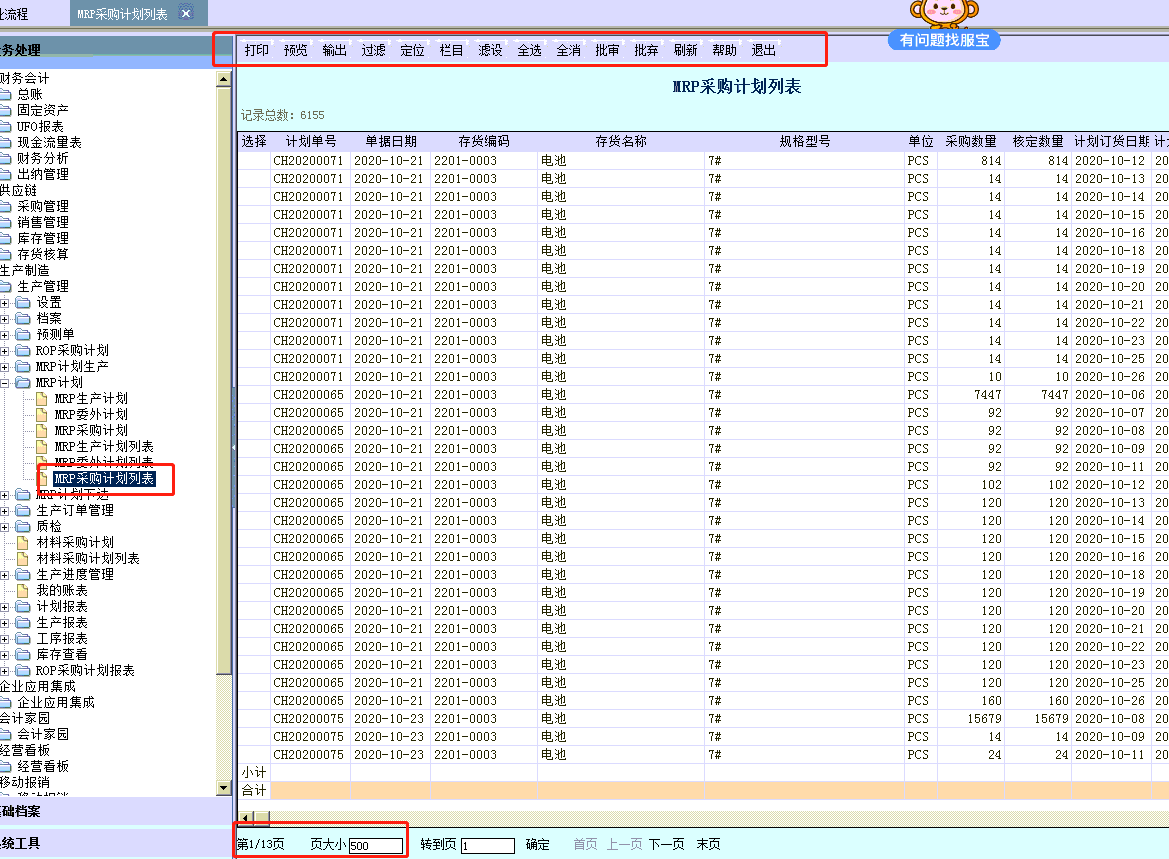Go to the next page with 下一页
1169x859 pixels.
click(x=666, y=844)
